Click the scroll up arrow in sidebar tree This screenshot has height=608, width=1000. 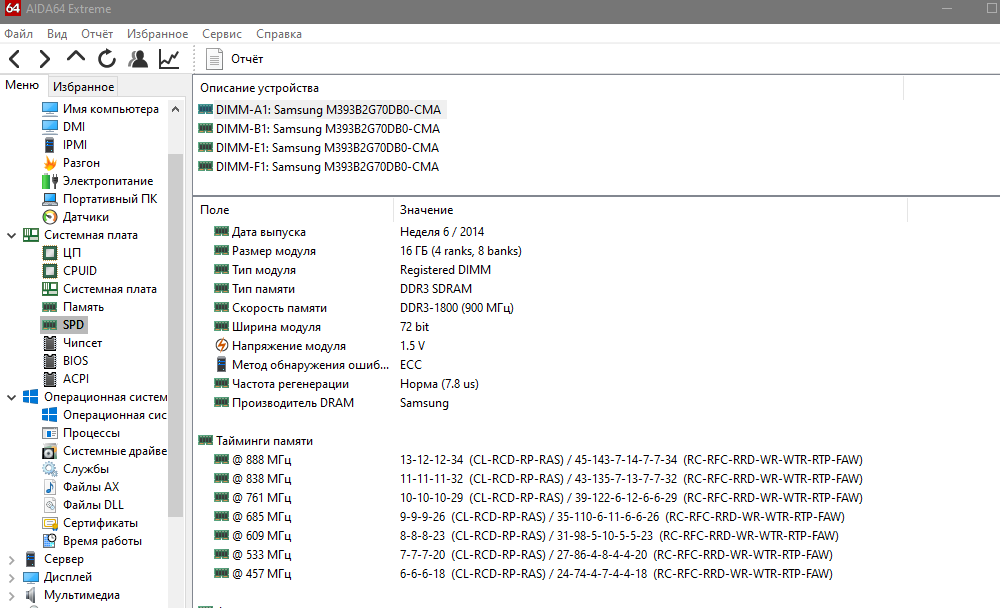tap(175, 109)
